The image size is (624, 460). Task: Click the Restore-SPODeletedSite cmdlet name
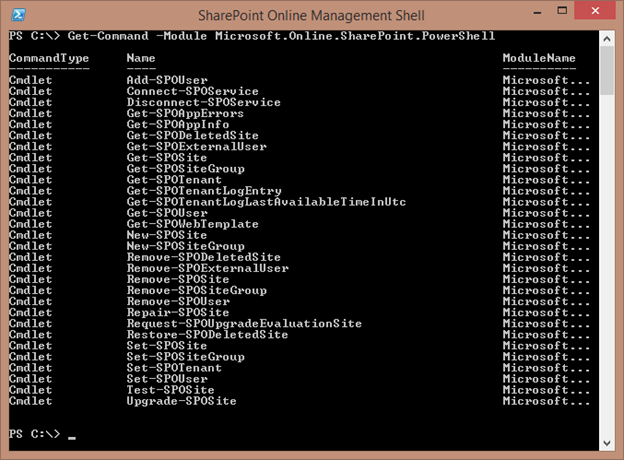click(x=207, y=335)
